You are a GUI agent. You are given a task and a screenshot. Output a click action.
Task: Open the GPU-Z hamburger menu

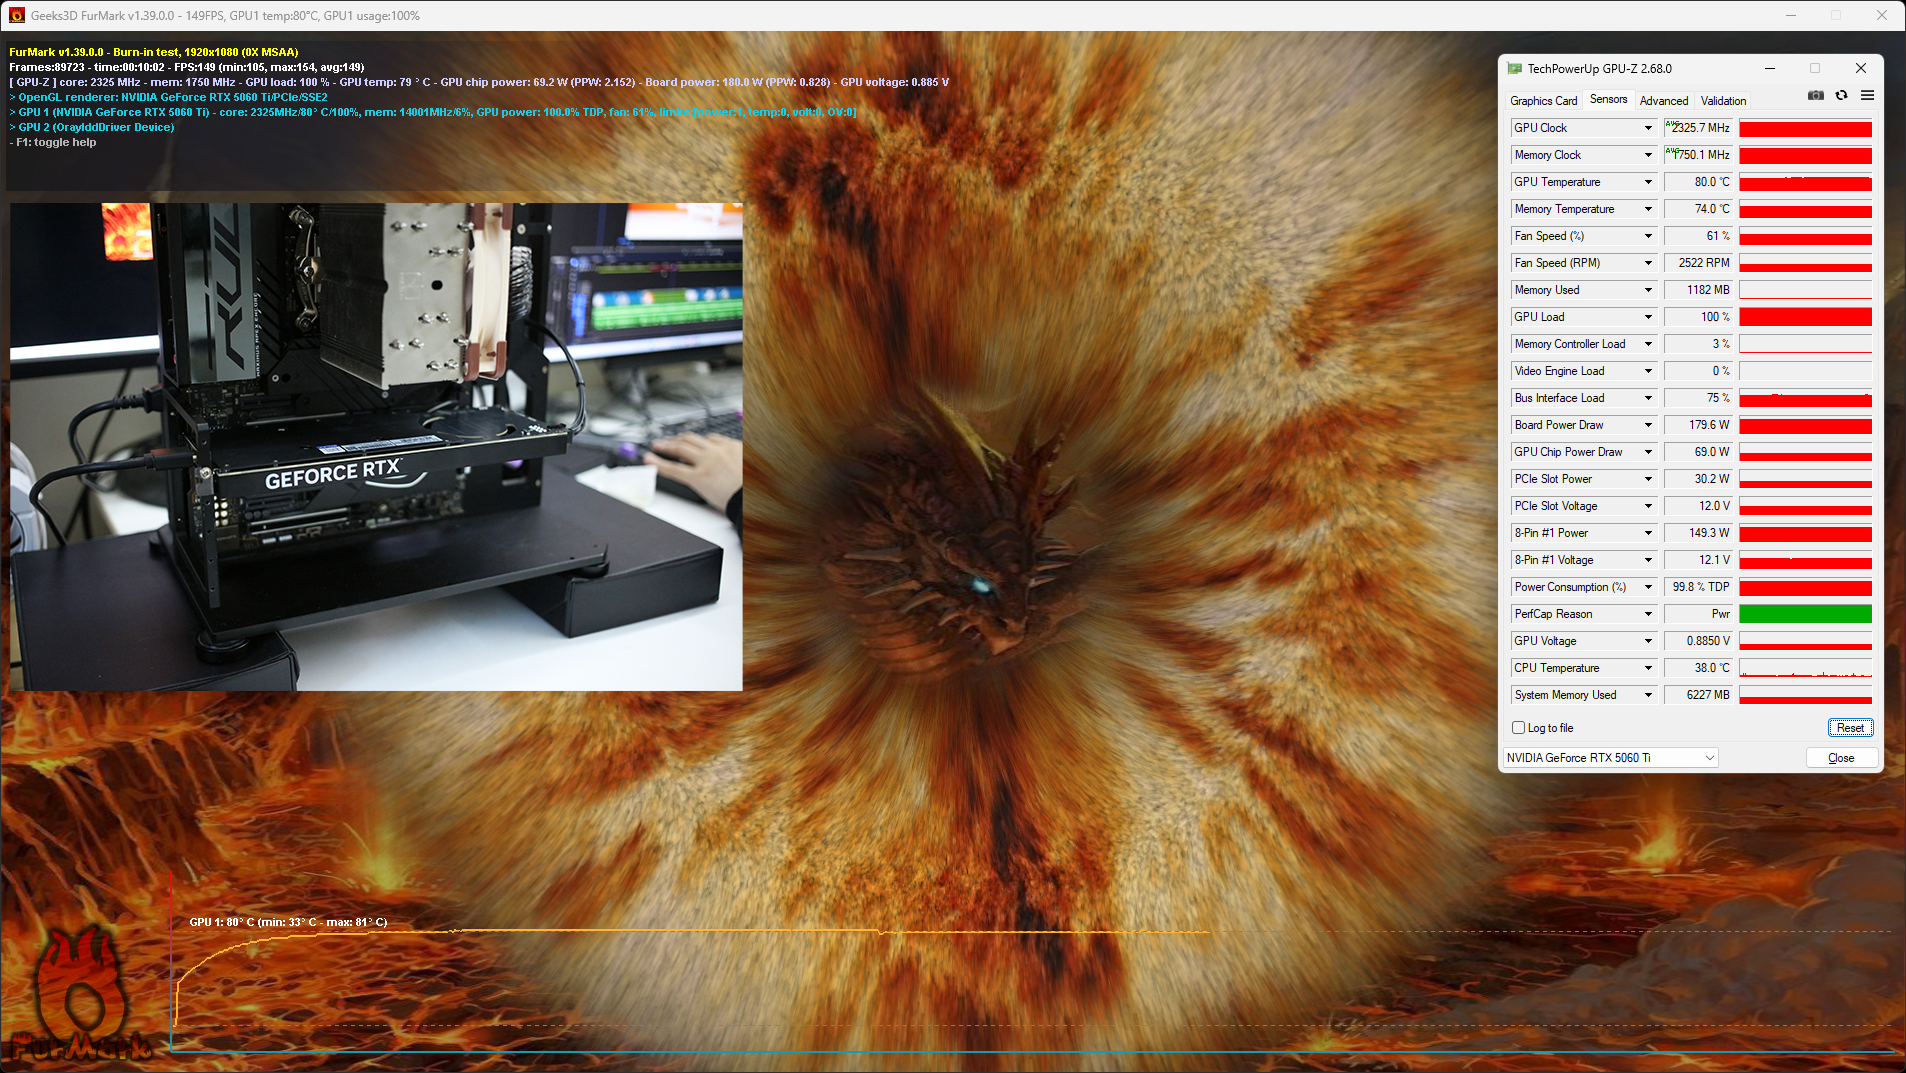click(x=1867, y=96)
